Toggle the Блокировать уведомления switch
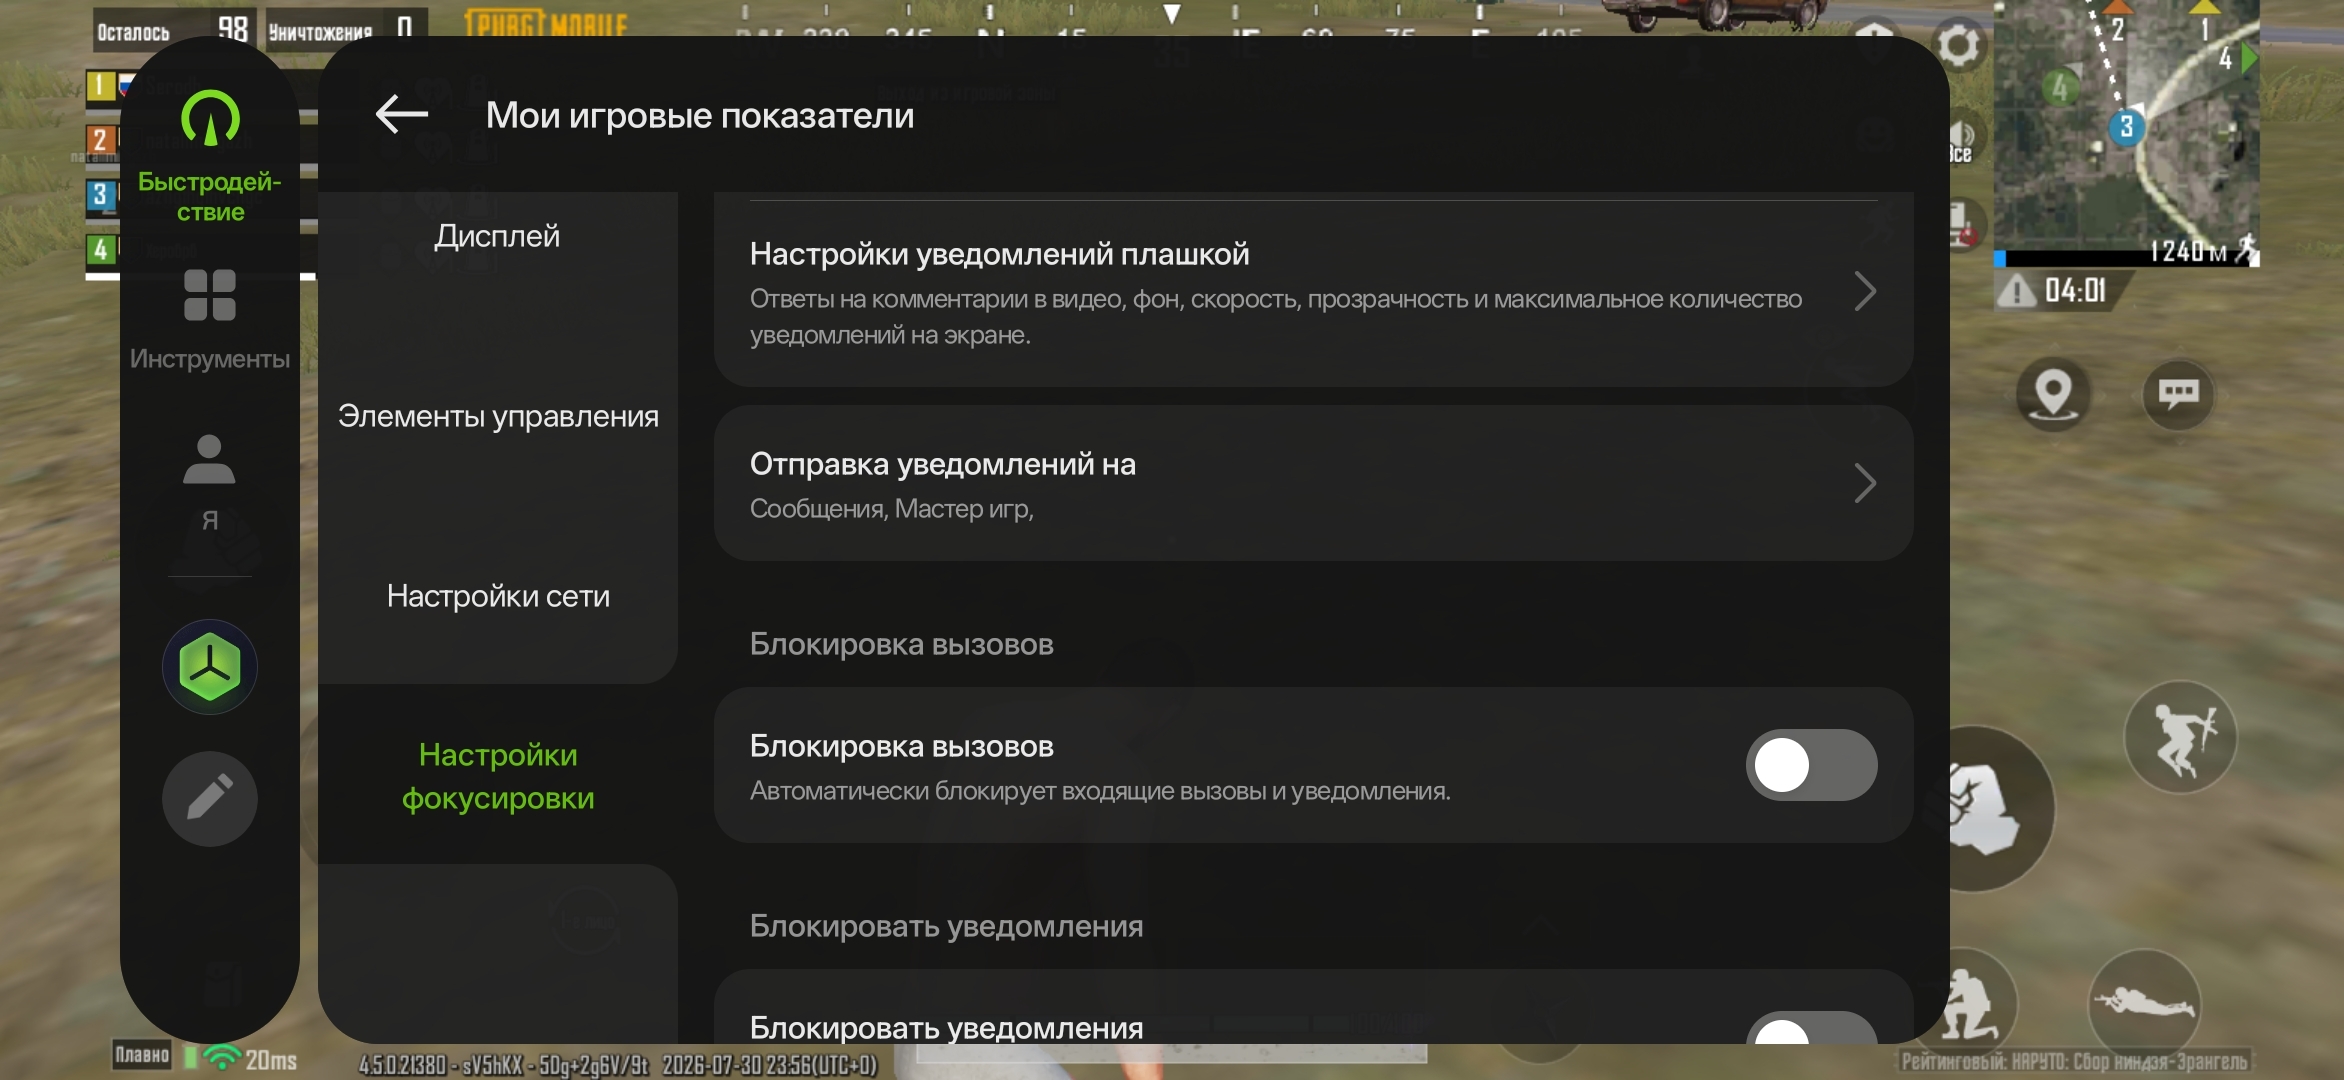2344x1080 pixels. pos(1811,1028)
